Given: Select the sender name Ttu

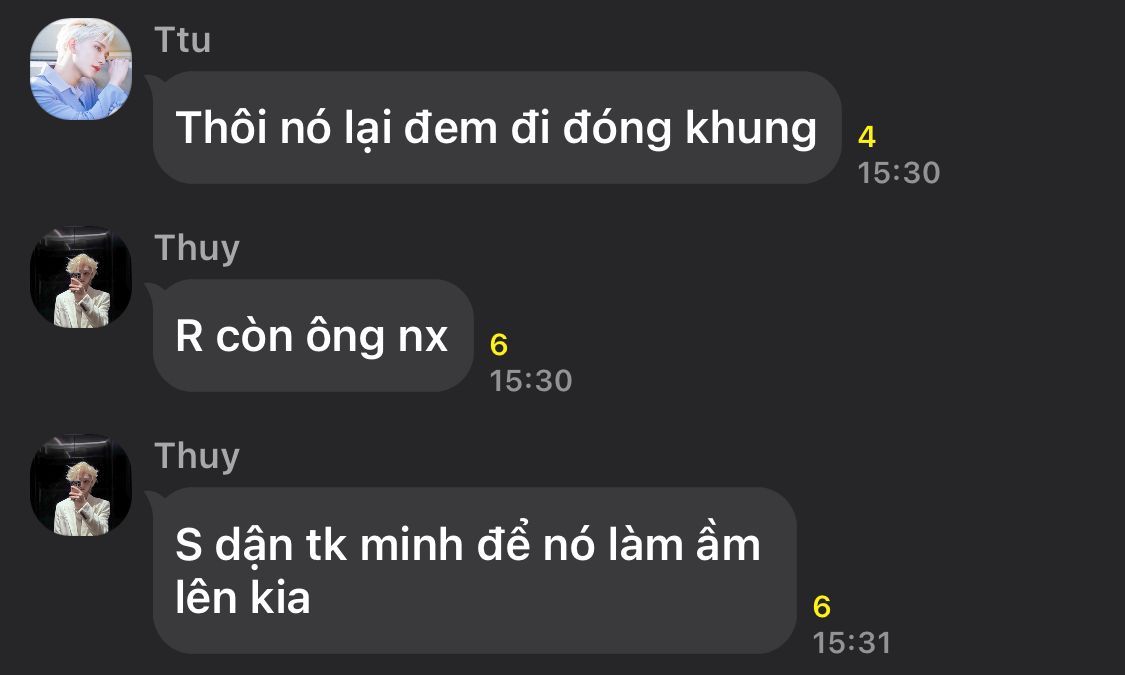Looking at the screenshot, I should coord(182,39).
